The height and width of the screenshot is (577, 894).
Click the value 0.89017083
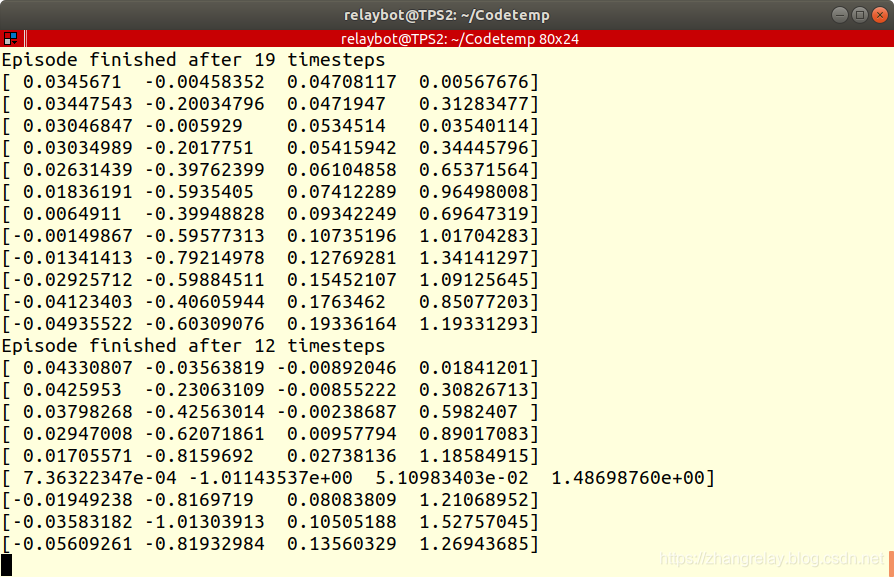(x=474, y=434)
